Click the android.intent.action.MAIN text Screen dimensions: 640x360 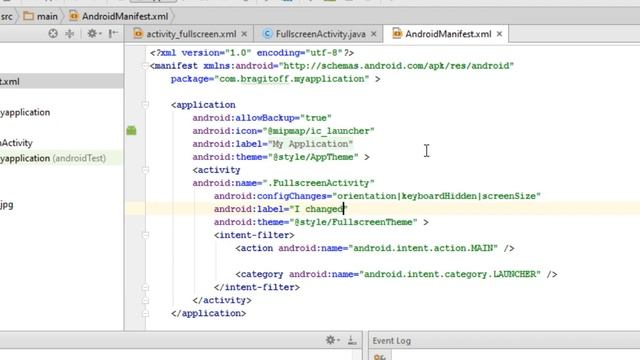point(423,248)
